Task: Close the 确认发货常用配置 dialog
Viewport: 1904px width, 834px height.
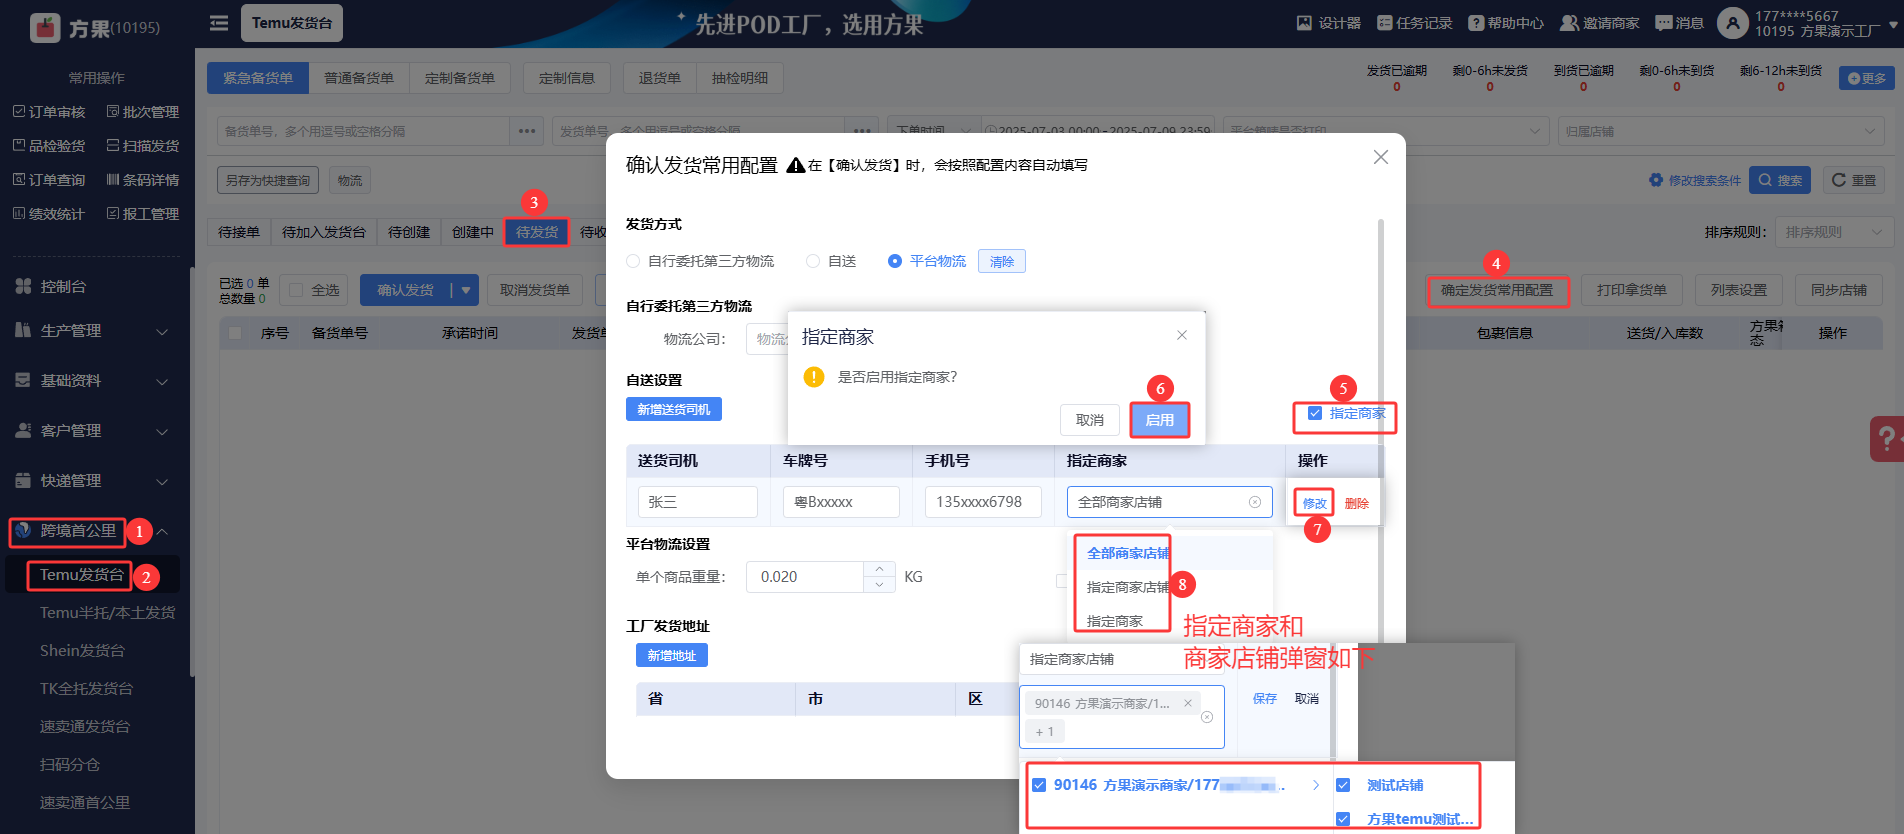Action: [x=1381, y=157]
